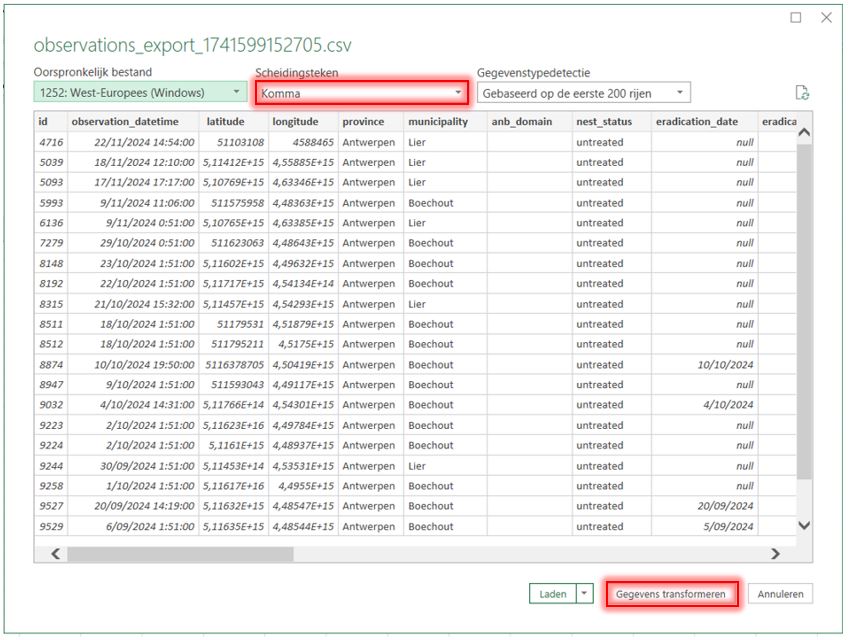Screen dimensions: 850x640
Task: Select the id column header
Action: point(41,121)
